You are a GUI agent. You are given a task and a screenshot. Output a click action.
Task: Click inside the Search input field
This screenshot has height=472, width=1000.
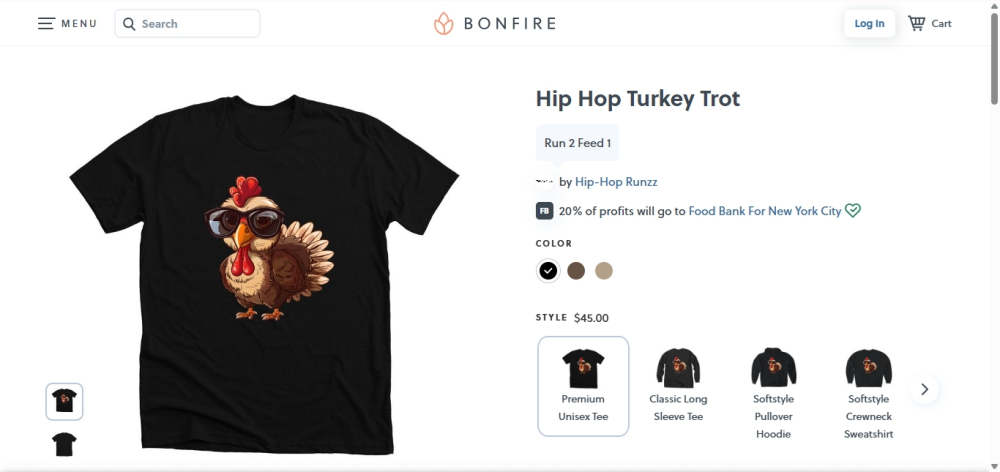coord(188,24)
